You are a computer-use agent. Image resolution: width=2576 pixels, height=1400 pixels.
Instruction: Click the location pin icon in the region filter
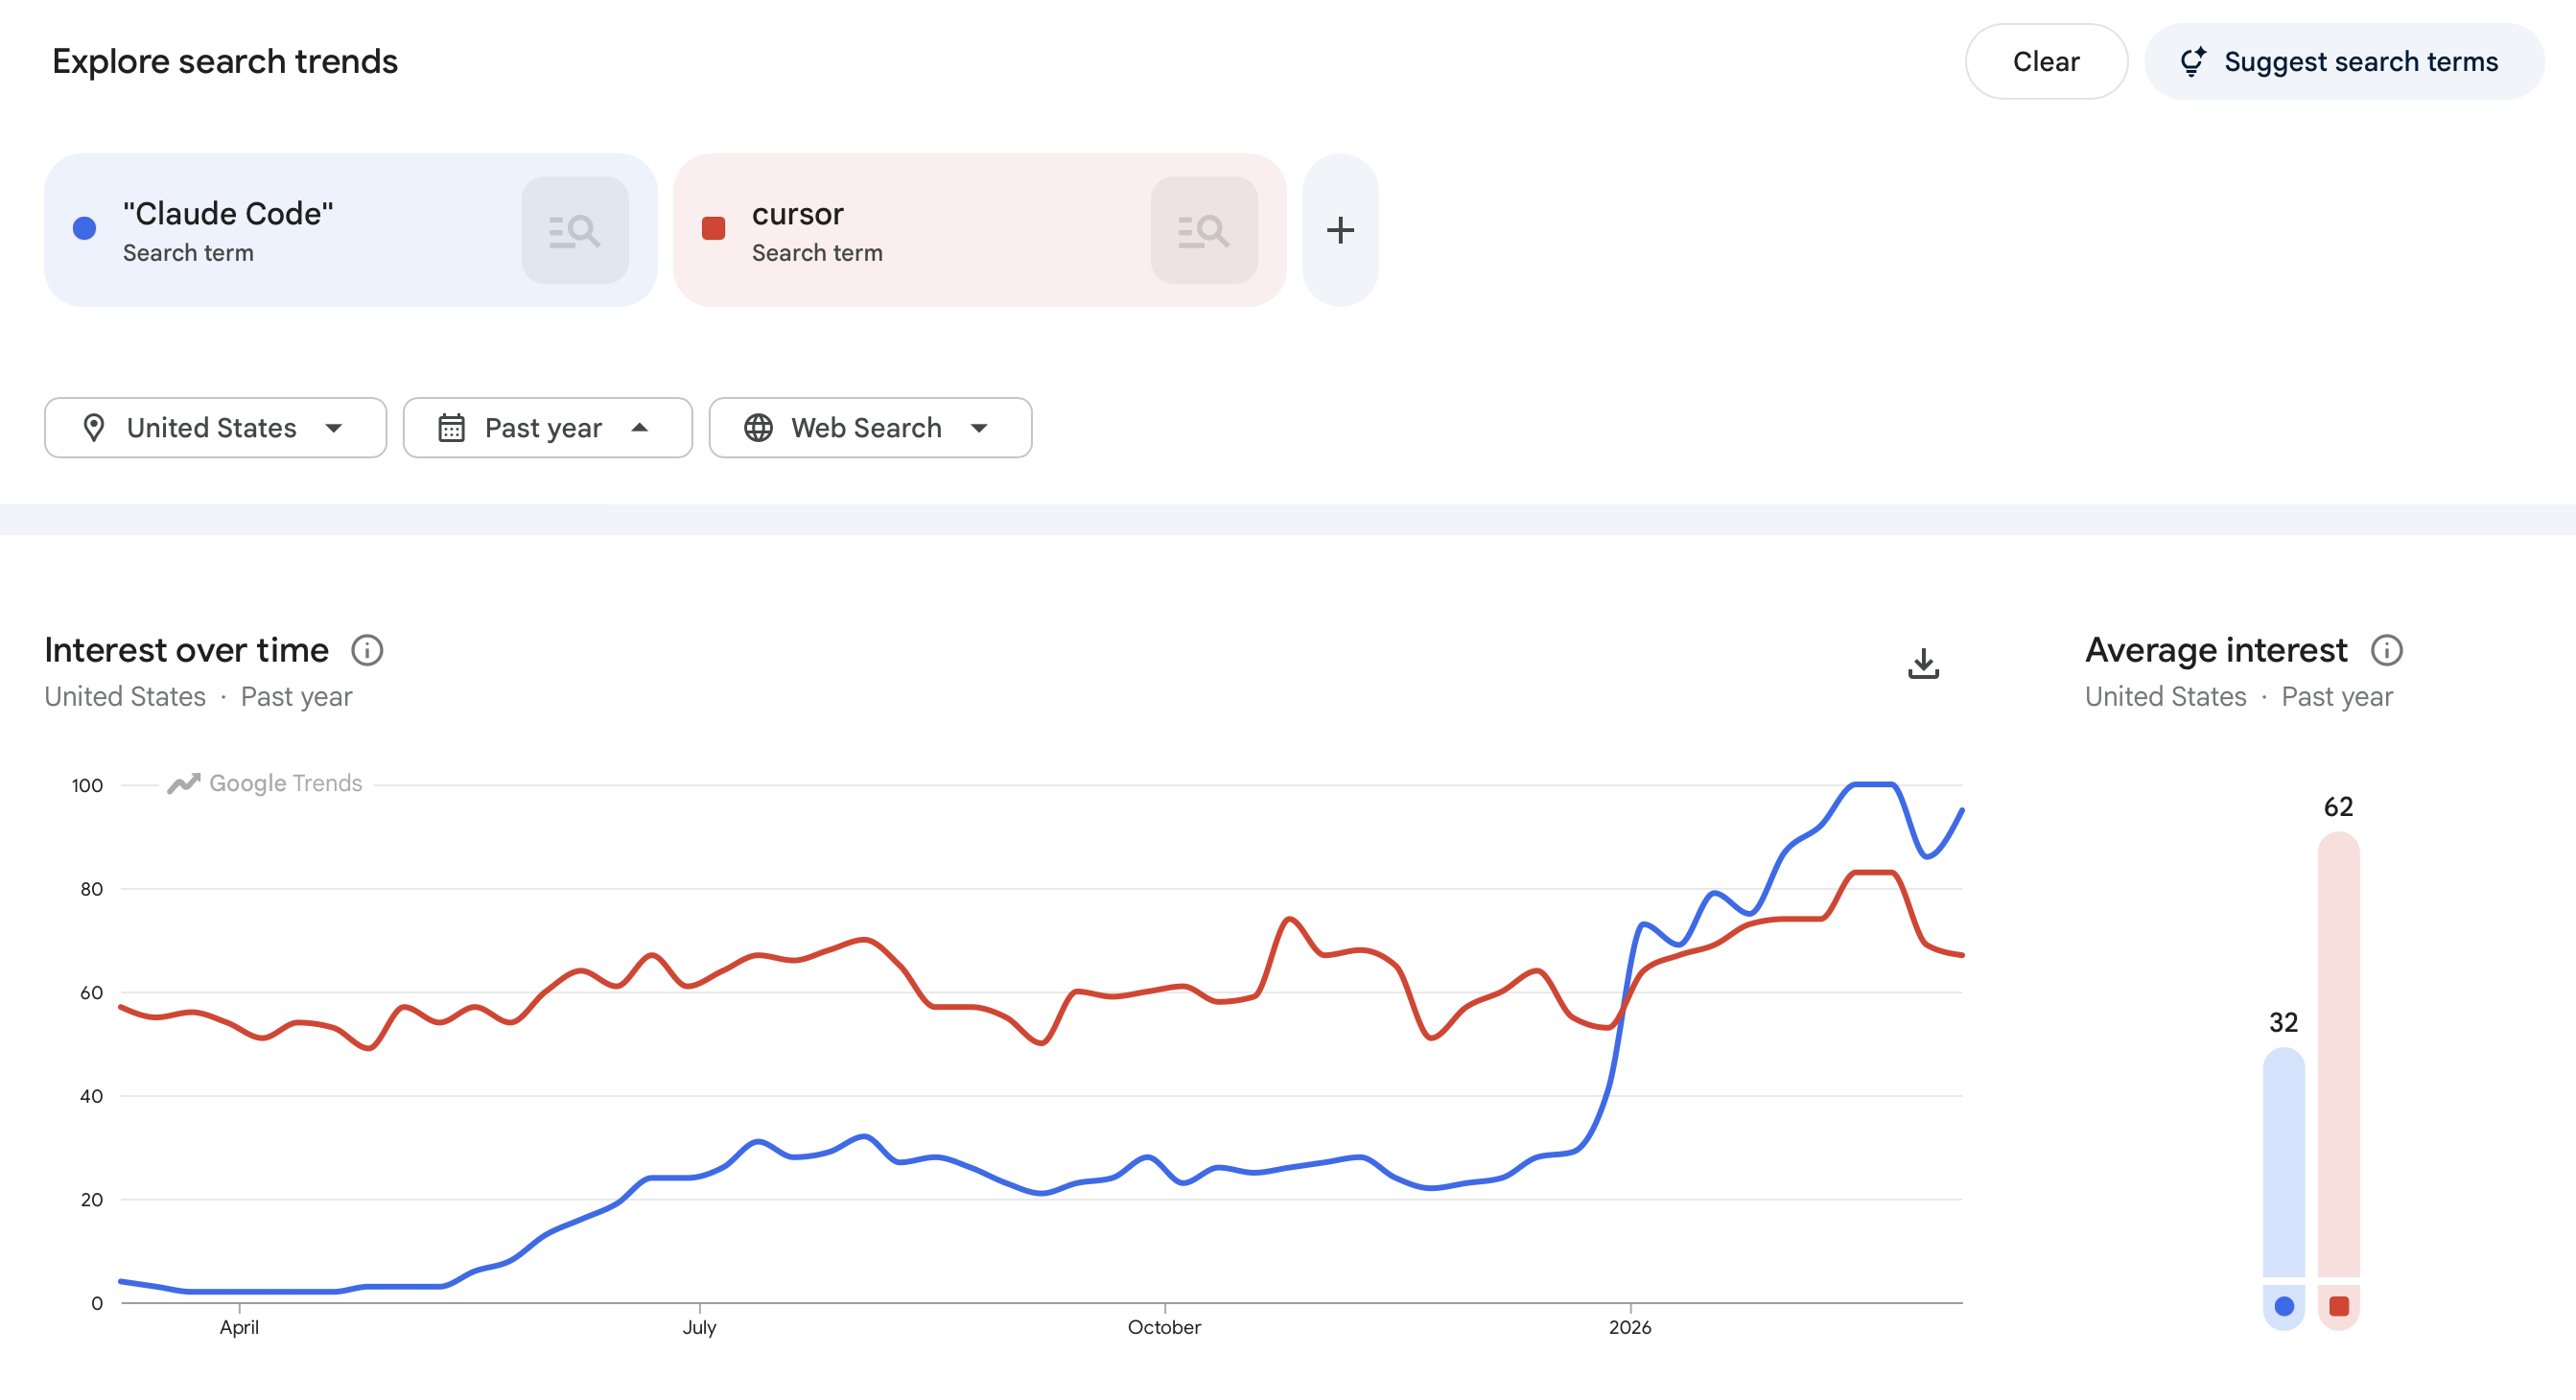(x=95, y=427)
